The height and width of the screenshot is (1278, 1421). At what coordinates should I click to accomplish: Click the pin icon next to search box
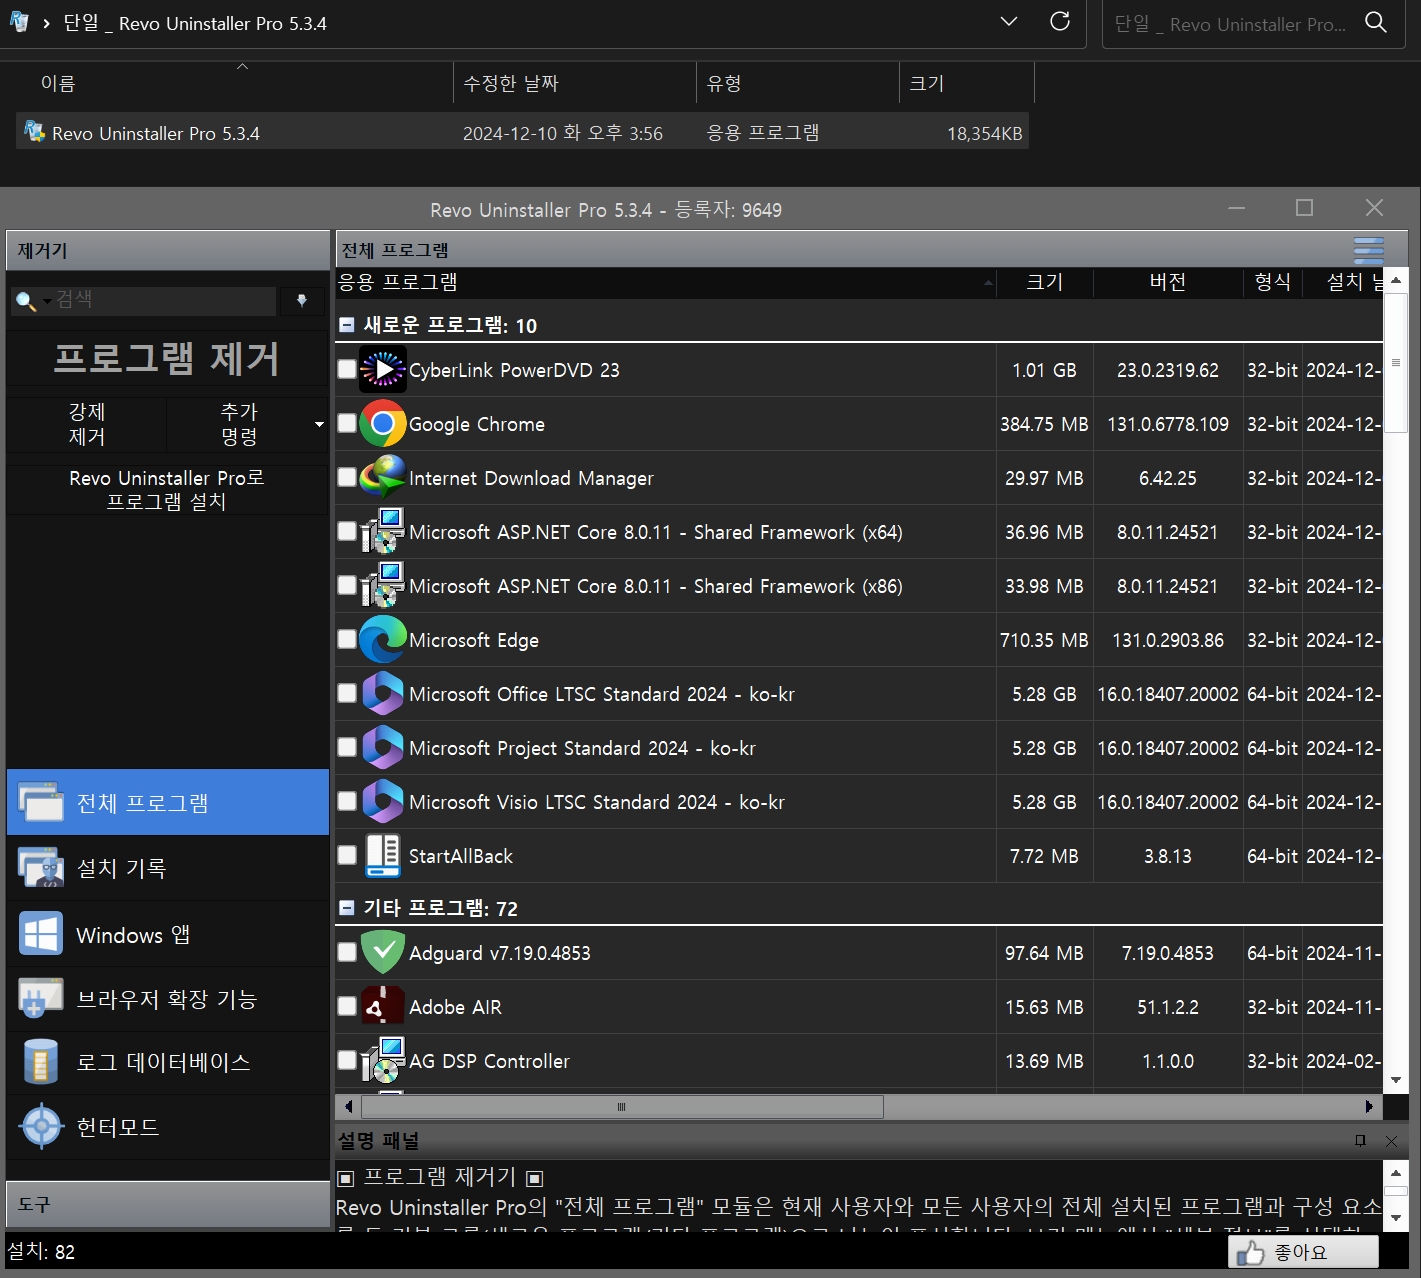pos(302,300)
